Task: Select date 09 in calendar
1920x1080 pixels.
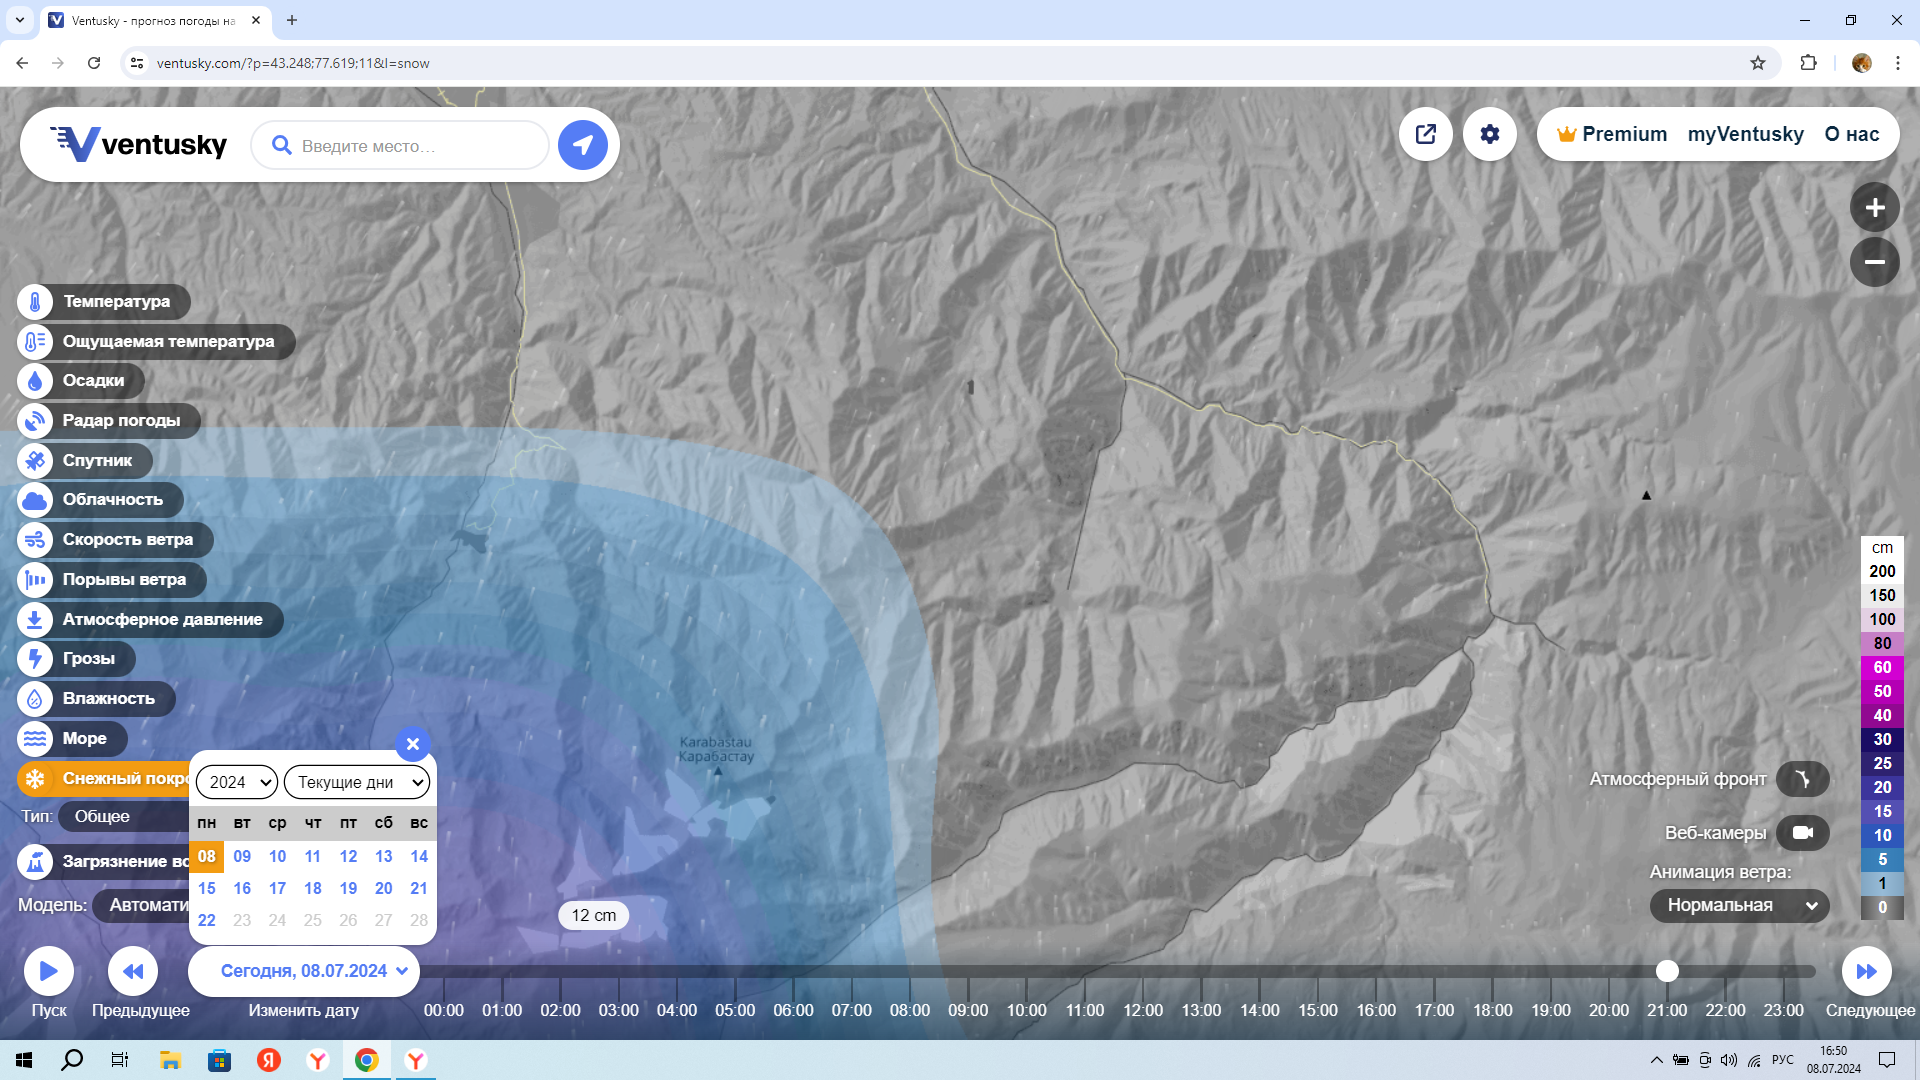Action: [242, 856]
